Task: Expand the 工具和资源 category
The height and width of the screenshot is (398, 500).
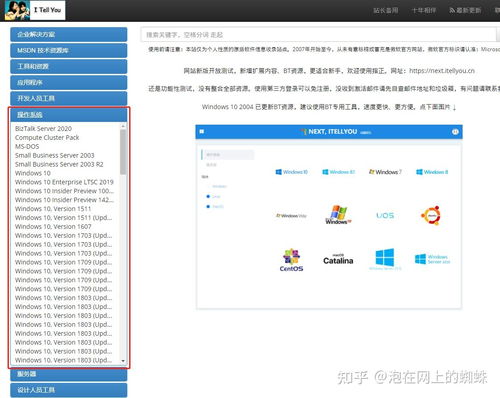Action: coord(69,66)
